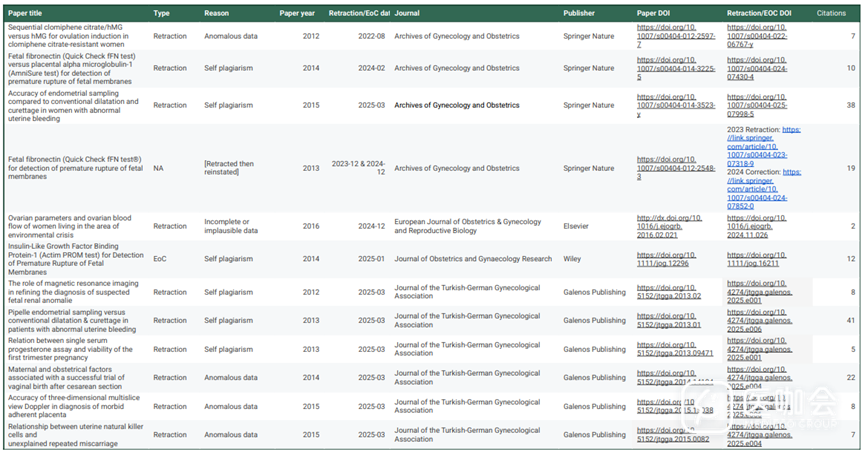Select the Type column header

pyautogui.click(x=161, y=14)
